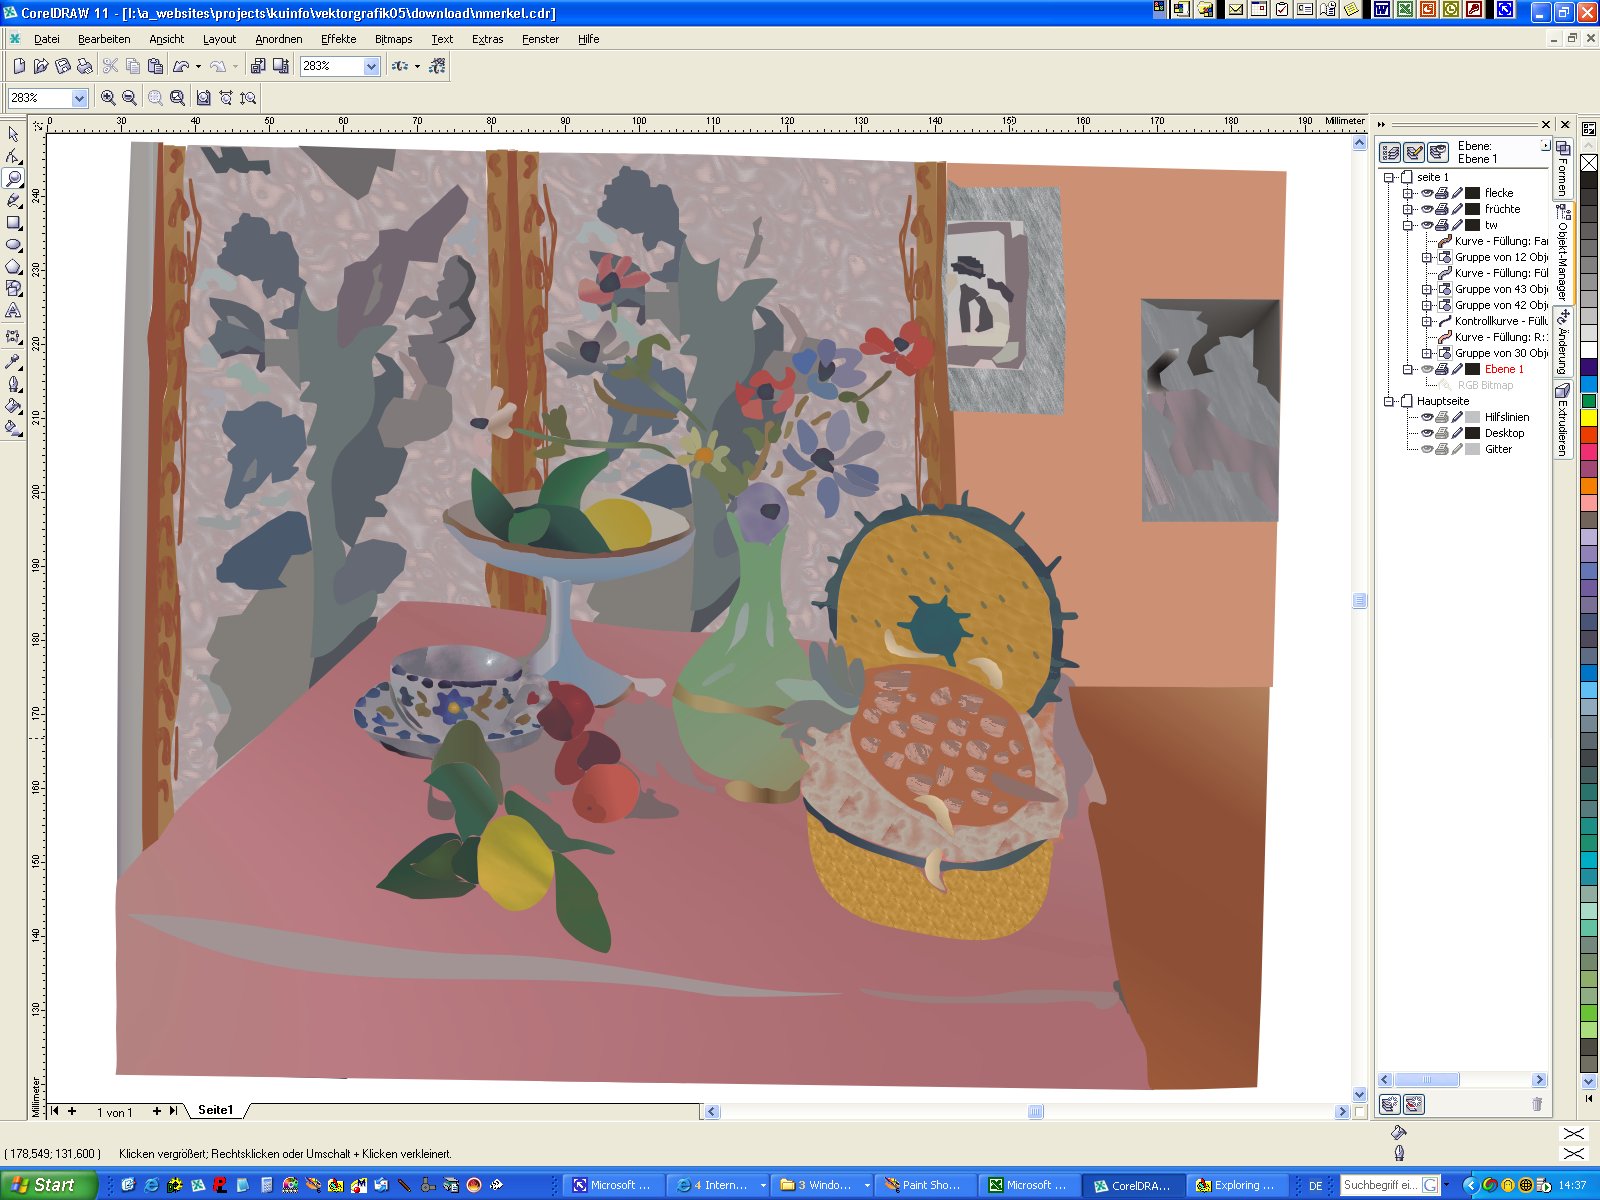Open the Bitmaps menu

coord(393,39)
